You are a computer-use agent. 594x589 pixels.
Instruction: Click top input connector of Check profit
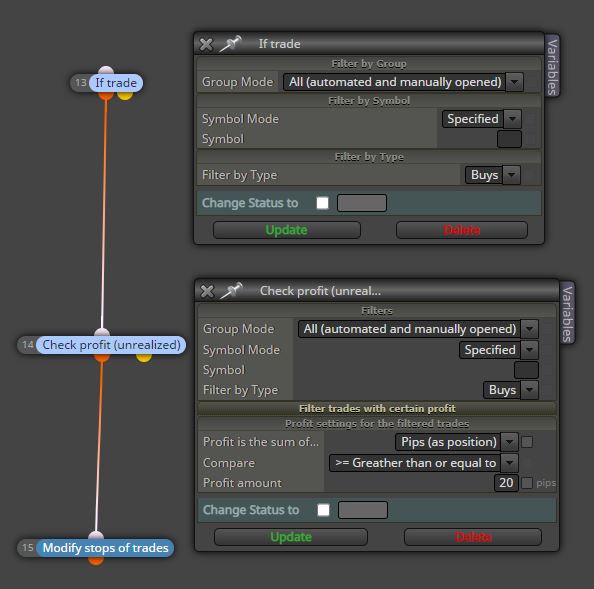(102, 333)
